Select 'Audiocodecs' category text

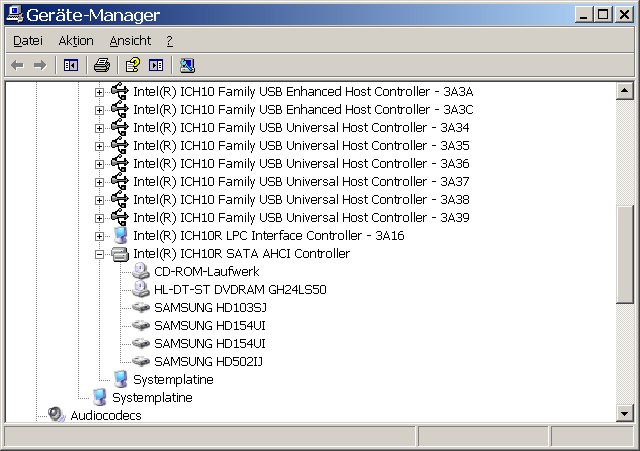[106, 415]
